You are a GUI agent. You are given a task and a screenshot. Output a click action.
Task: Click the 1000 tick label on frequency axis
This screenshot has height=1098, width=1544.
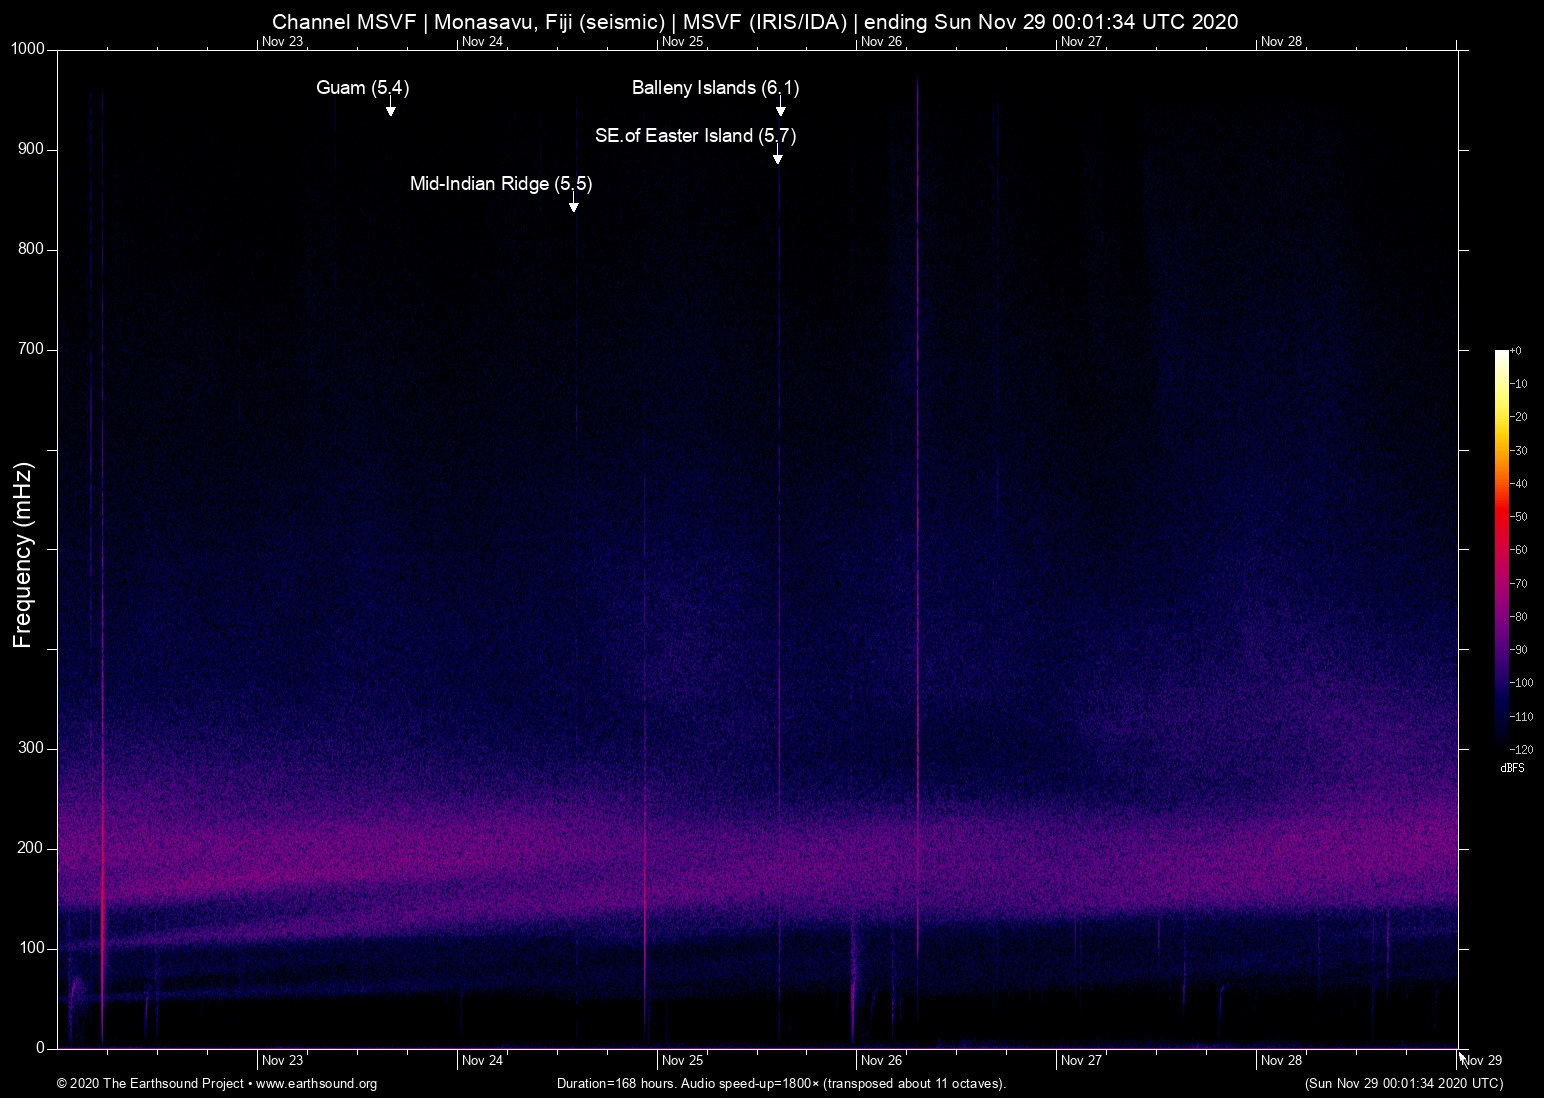[x=27, y=49]
